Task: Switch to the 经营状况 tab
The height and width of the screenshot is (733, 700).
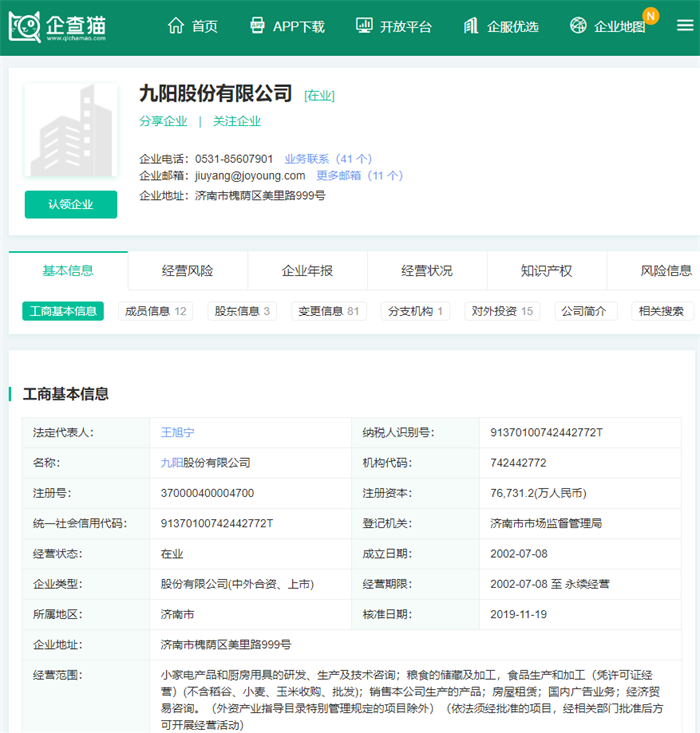Action: (427, 271)
